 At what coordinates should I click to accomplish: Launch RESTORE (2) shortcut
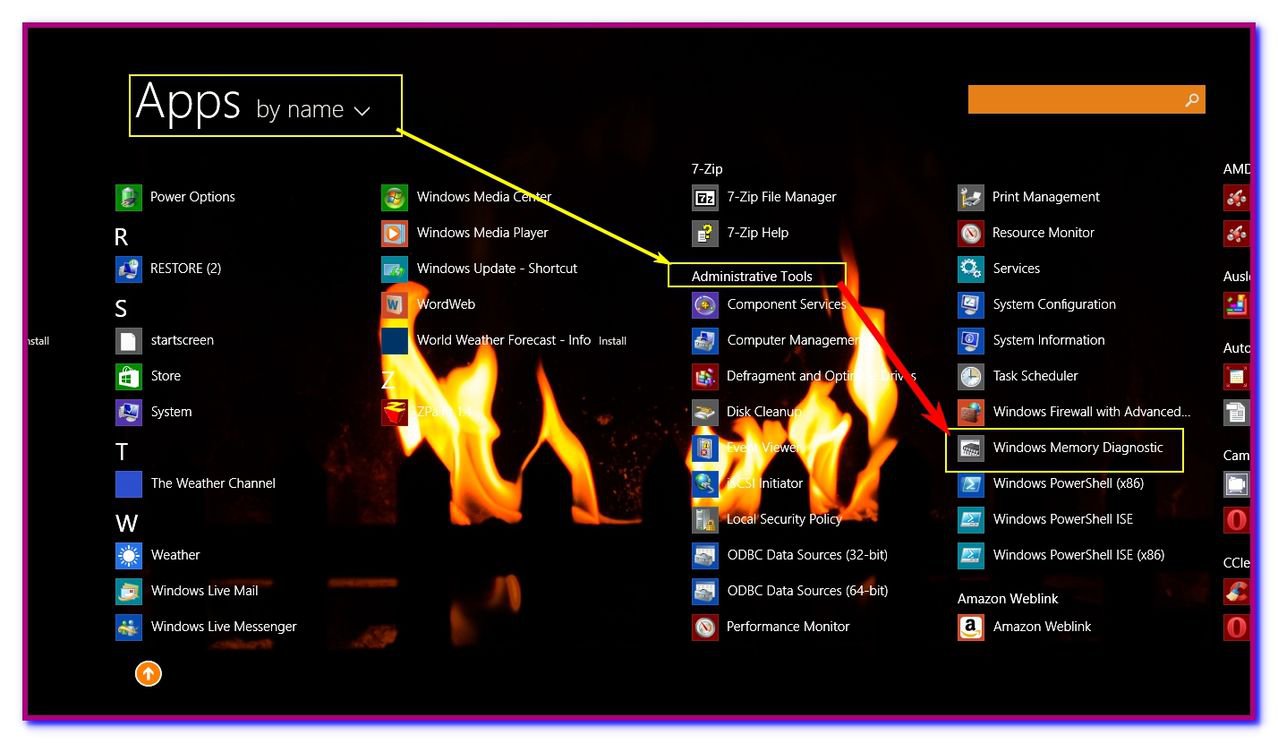click(169, 268)
